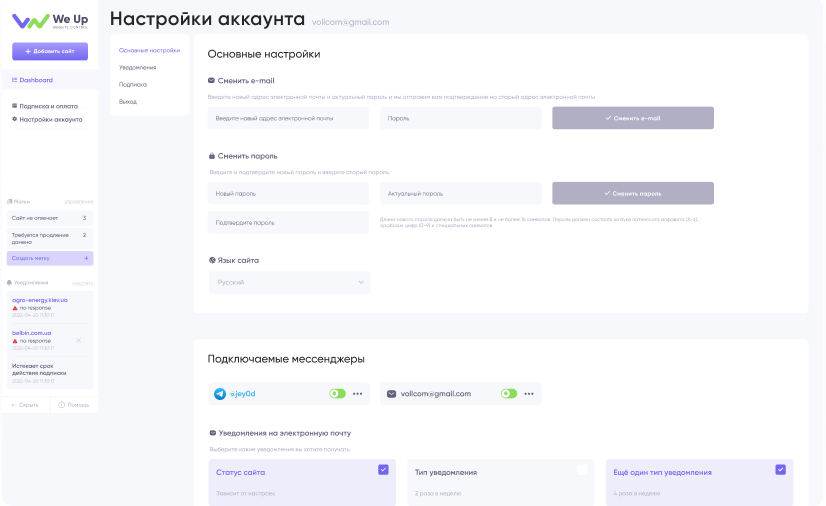
Task: Go to Dashboard in the sidebar
Action: (36, 80)
